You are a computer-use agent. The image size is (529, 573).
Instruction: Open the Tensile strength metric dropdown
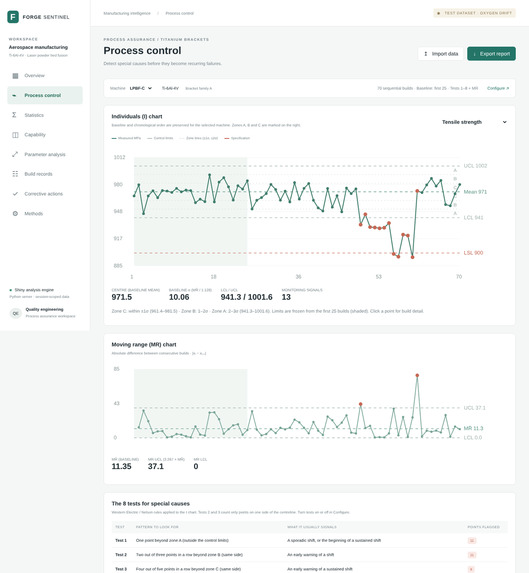point(474,122)
